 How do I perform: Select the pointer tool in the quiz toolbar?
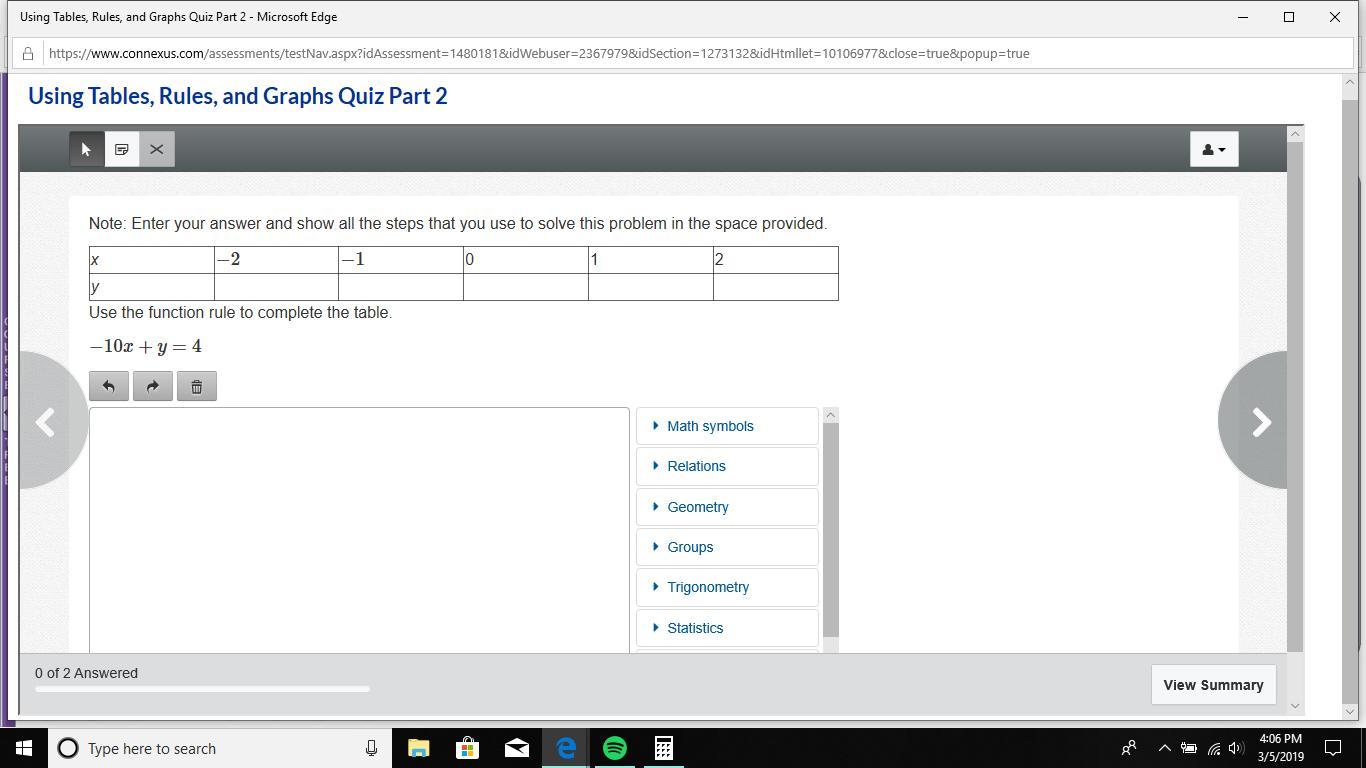pyautogui.click(x=87, y=149)
